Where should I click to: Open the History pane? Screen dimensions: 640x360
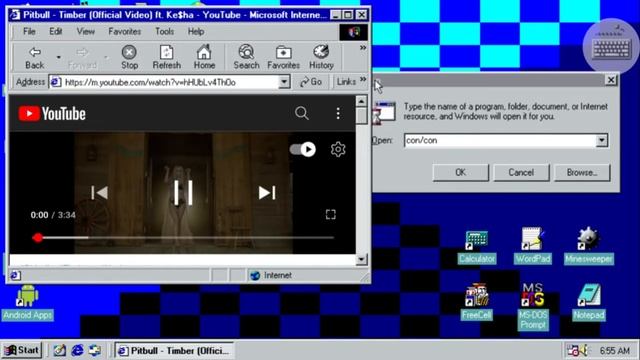[x=321, y=58]
